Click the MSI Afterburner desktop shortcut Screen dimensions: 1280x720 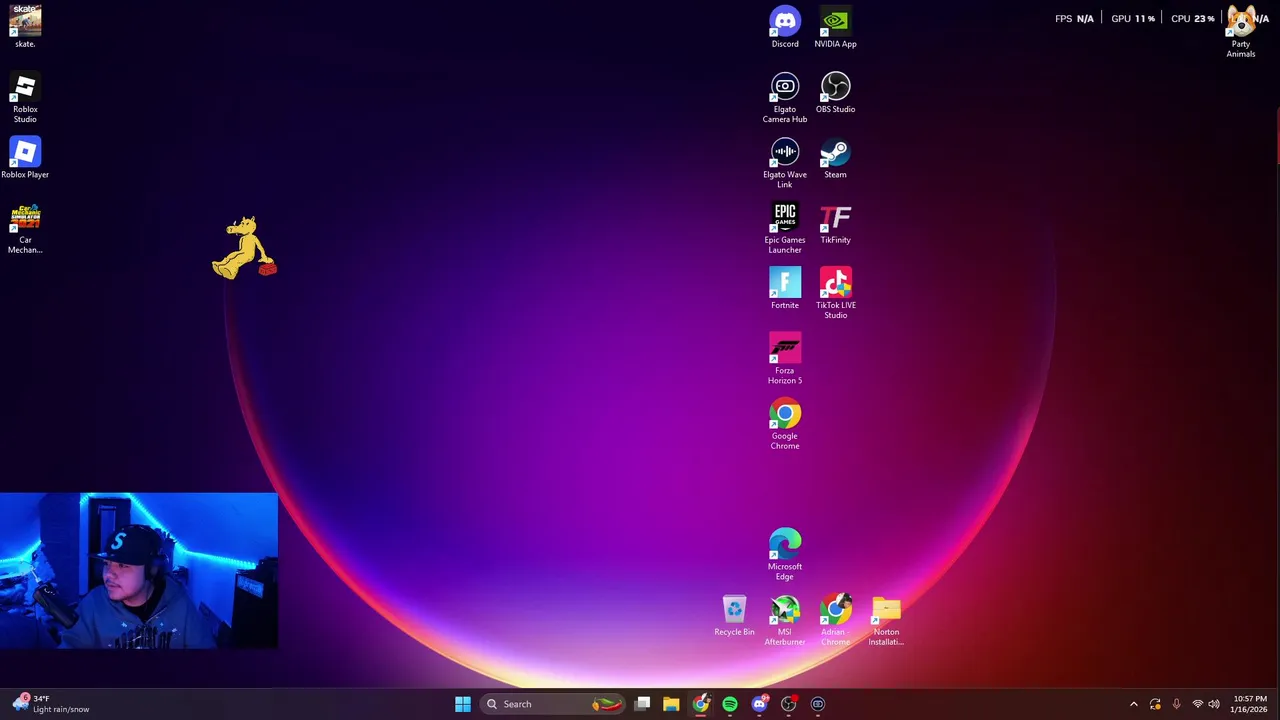[x=785, y=621]
